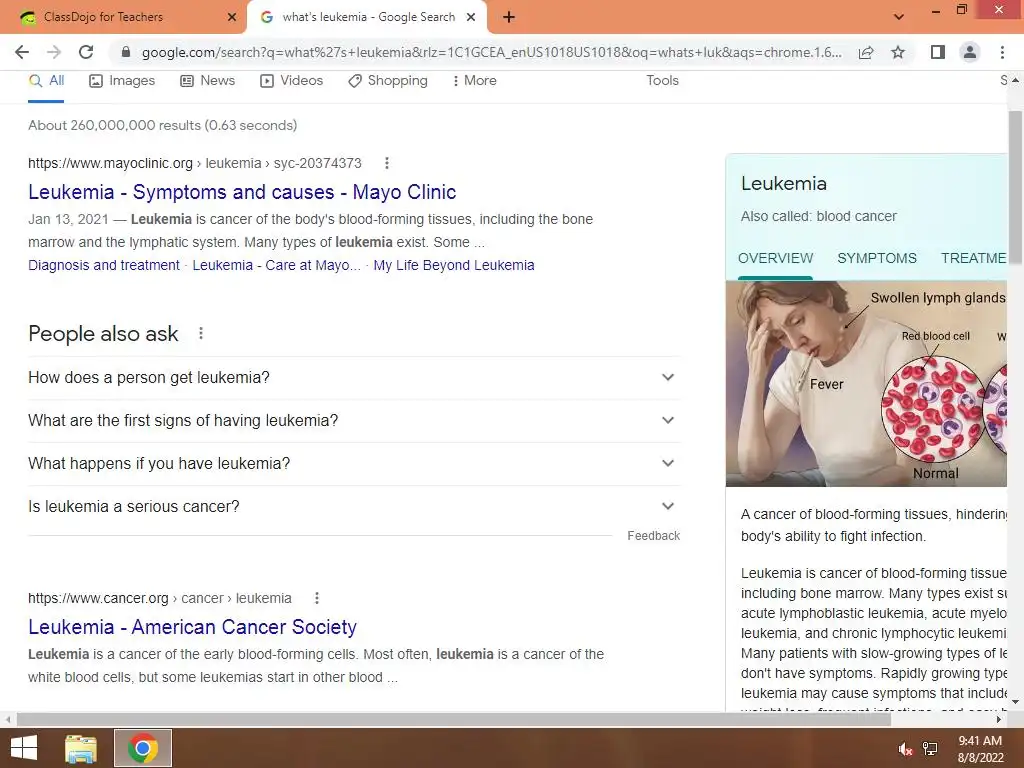Click Chrome icon in taskbar
This screenshot has height=768, width=1024.
(x=143, y=748)
